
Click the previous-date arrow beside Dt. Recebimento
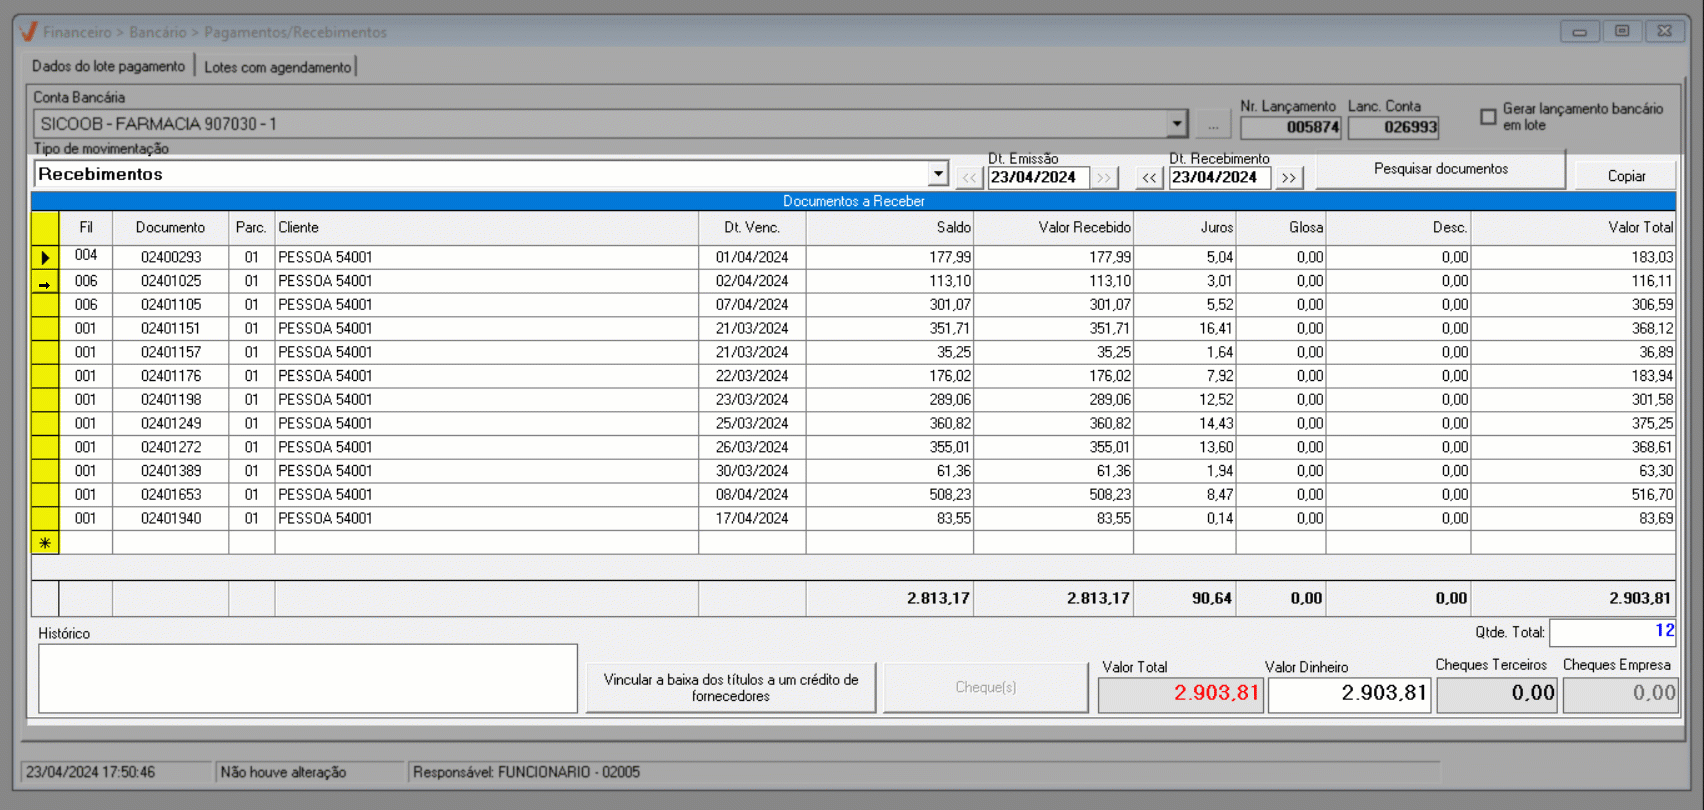1149,178
